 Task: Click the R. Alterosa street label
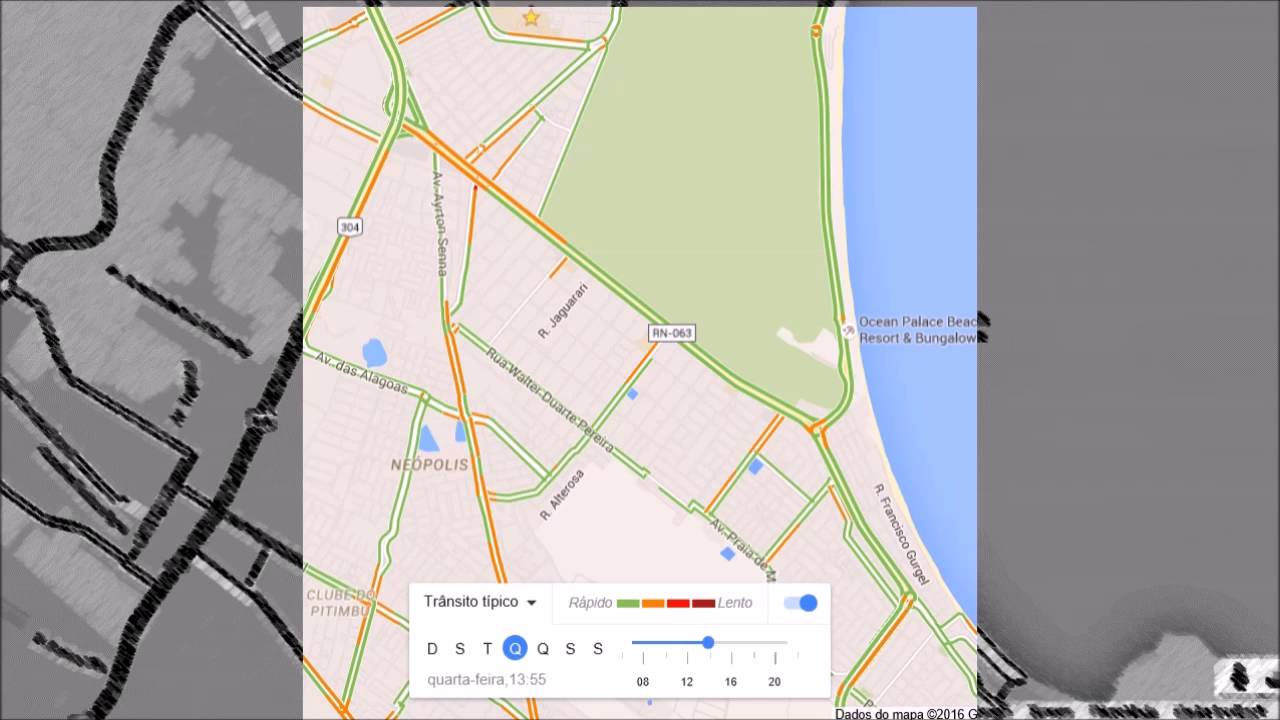(x=562, y=495)
